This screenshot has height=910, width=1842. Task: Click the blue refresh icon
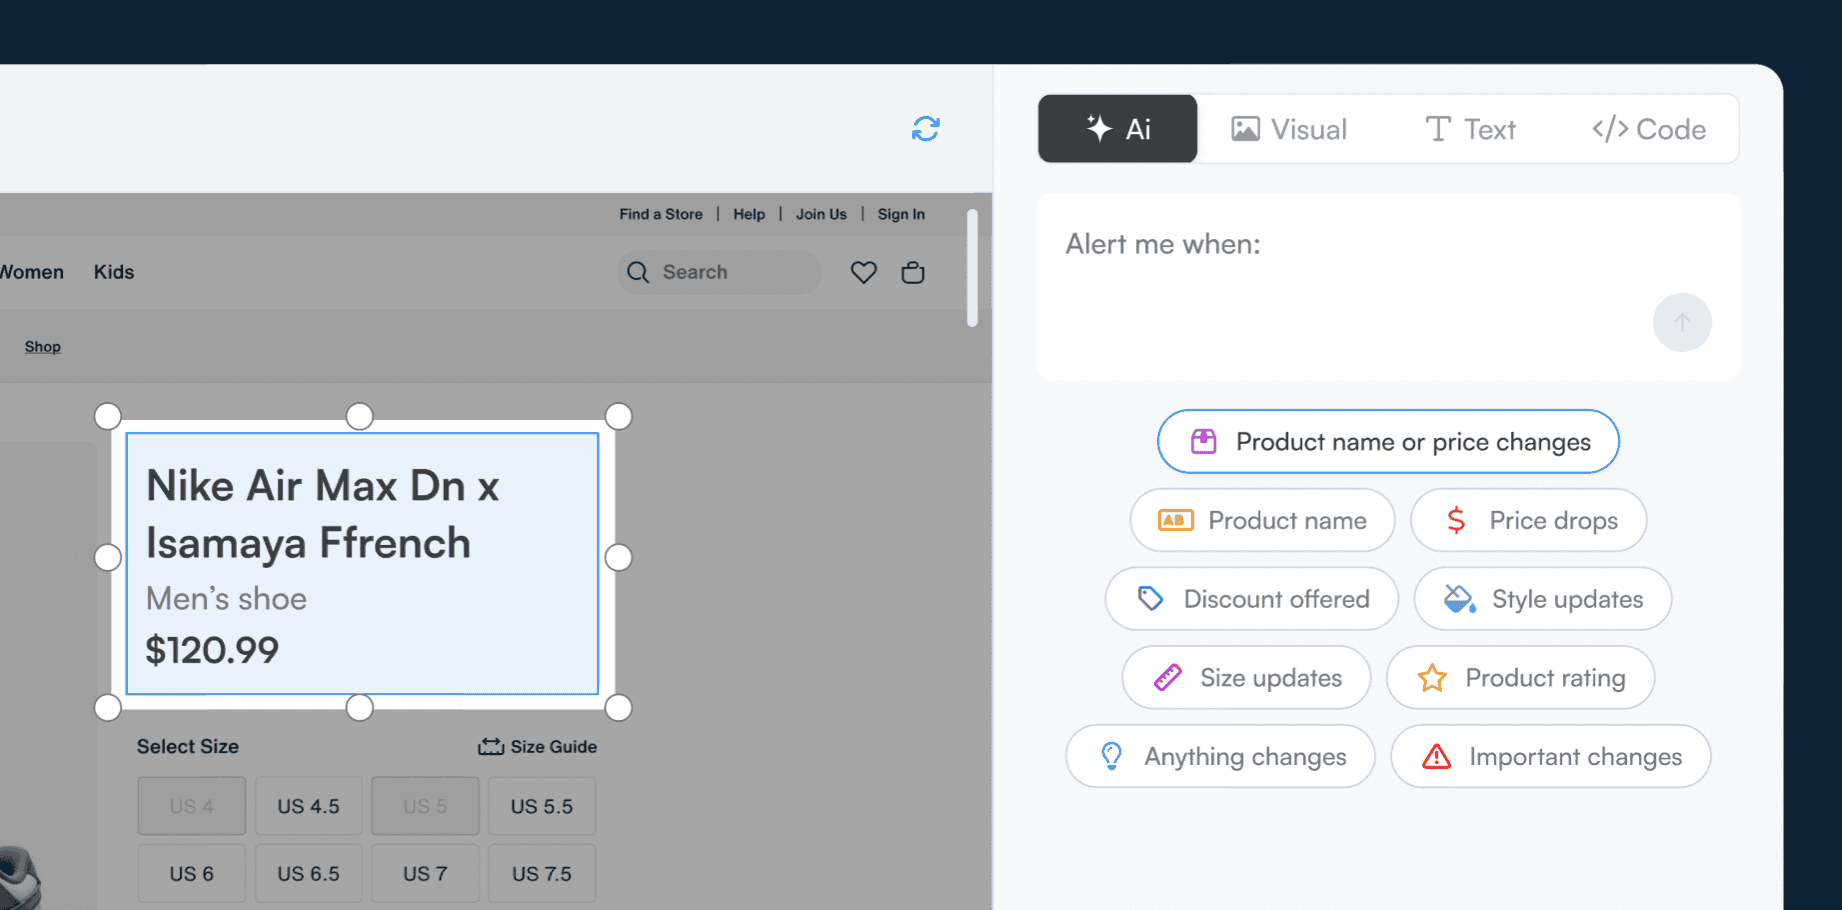click(925, 129)
